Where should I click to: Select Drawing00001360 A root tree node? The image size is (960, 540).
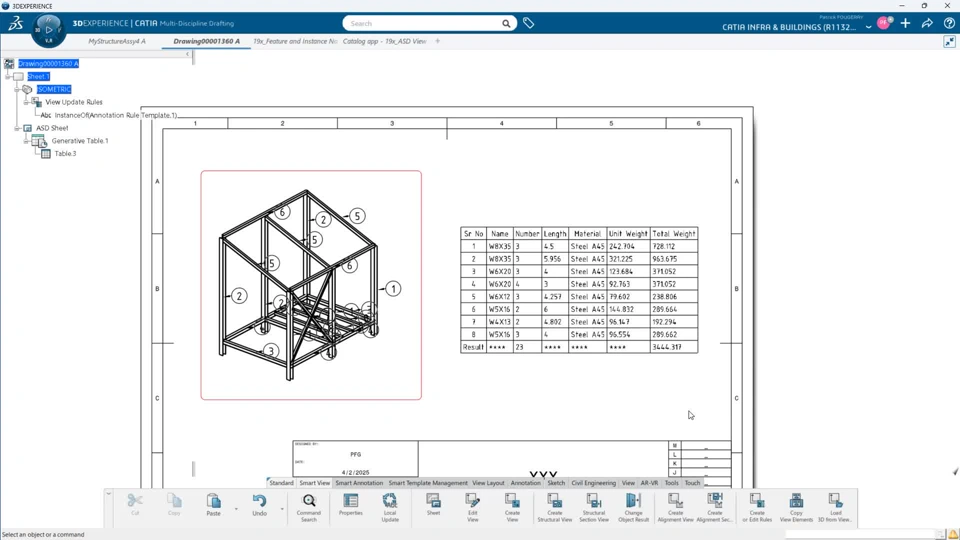48,64
